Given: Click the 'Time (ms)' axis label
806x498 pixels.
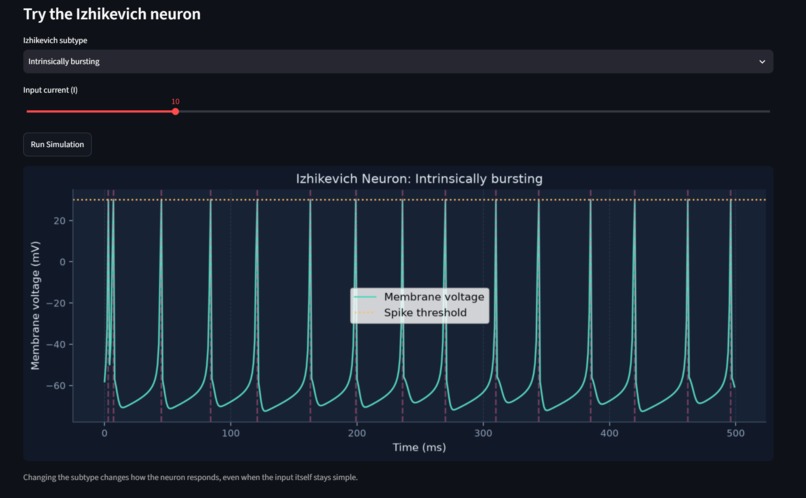Looking at the screenshot, I should 419,447.
